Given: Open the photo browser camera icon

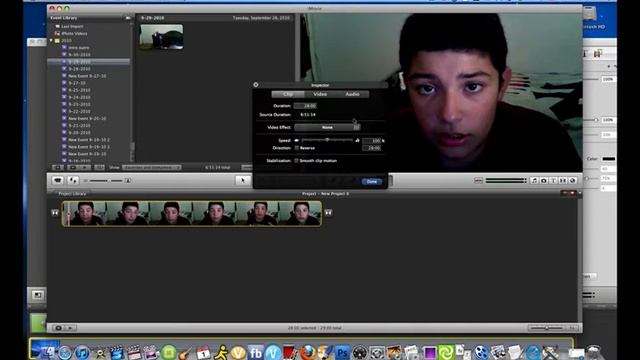Looking at the screenshot, I should (544, 180).
